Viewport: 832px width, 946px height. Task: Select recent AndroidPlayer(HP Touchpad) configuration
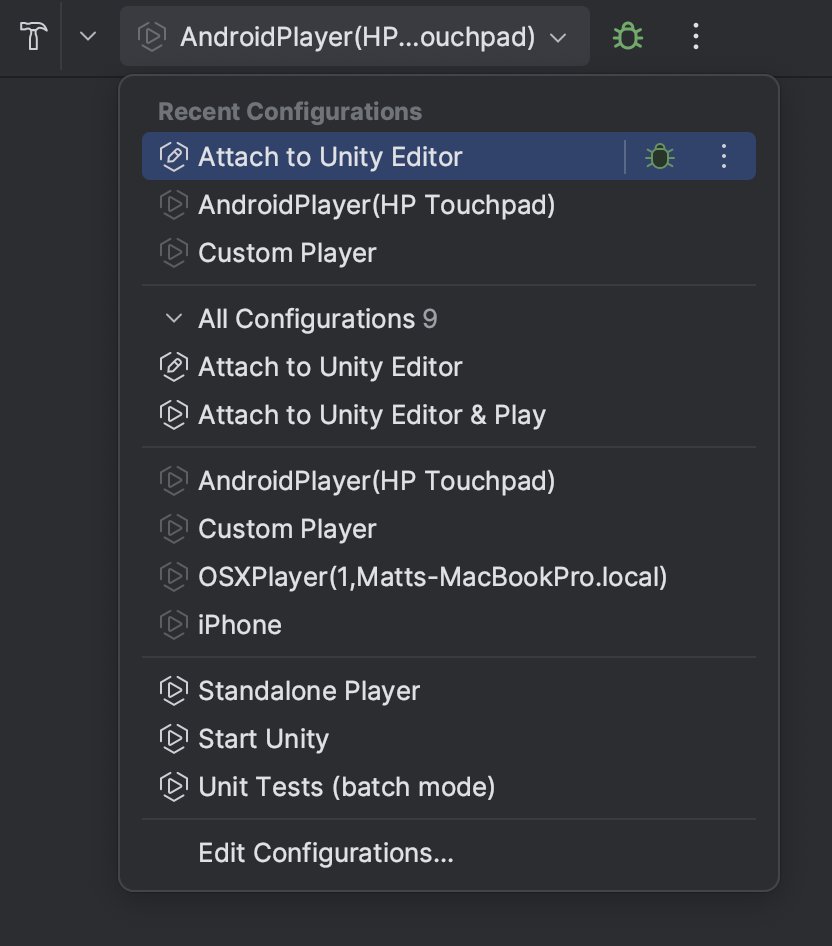click(x=448, y=205)
